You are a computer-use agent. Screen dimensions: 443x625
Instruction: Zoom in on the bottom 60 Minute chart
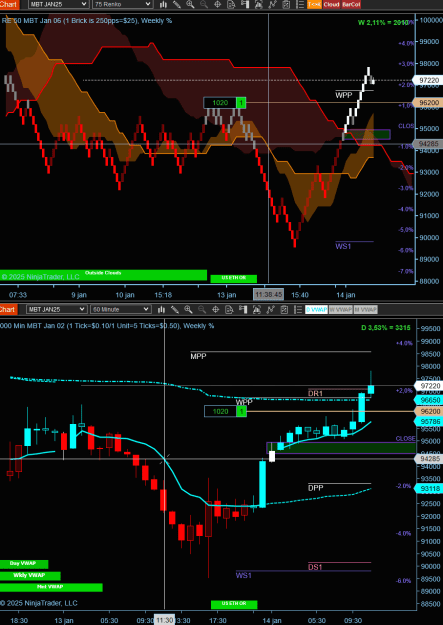[188, 309]
